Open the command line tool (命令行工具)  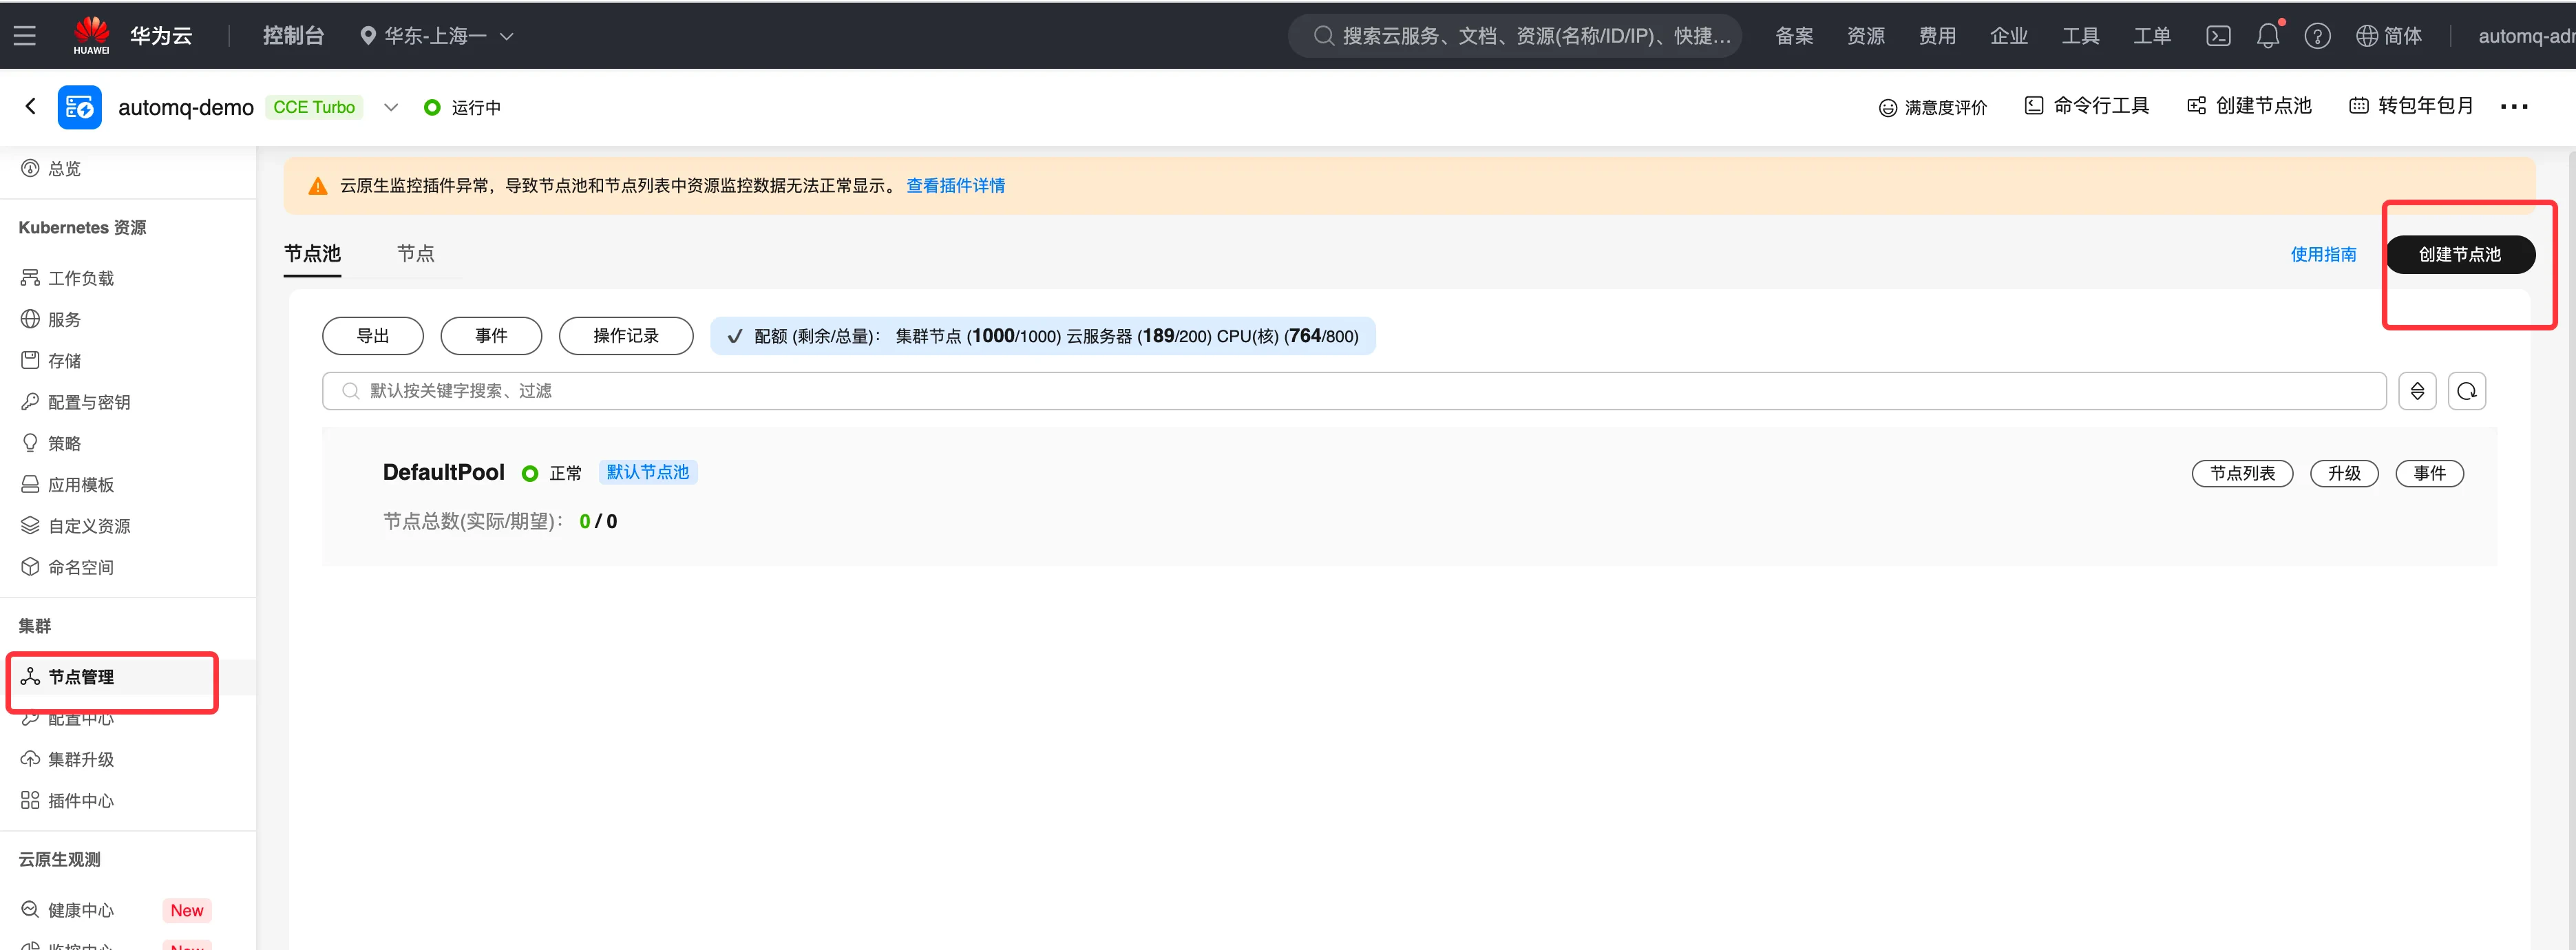[2086, 106]
